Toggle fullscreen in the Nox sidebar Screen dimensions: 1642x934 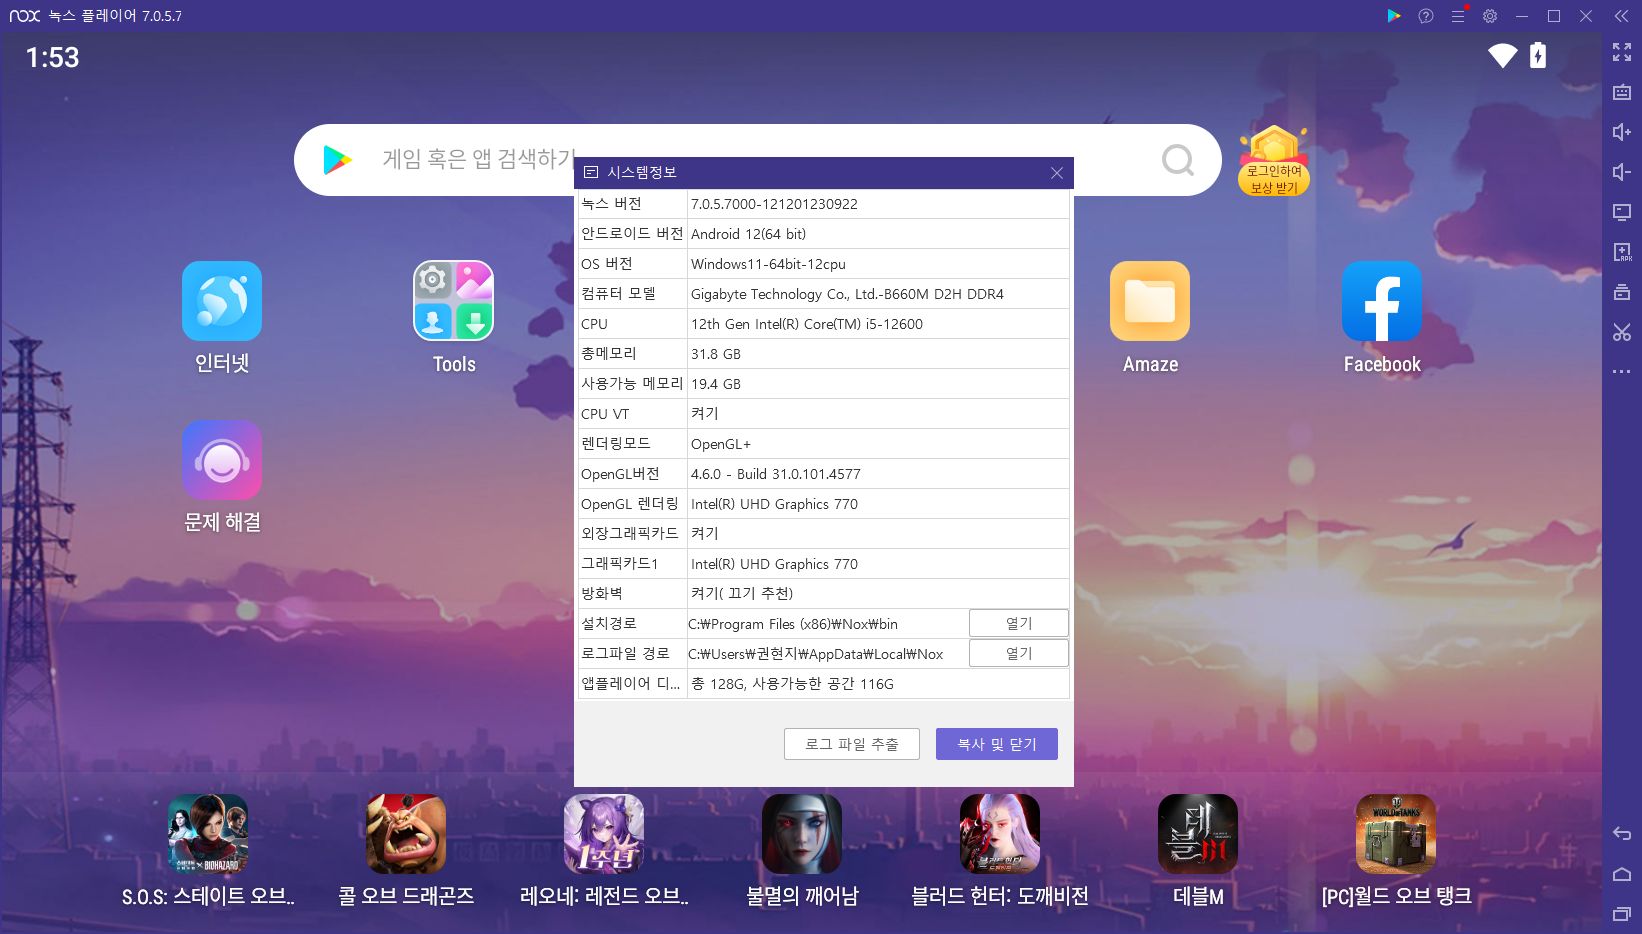tap(1622, 52)
